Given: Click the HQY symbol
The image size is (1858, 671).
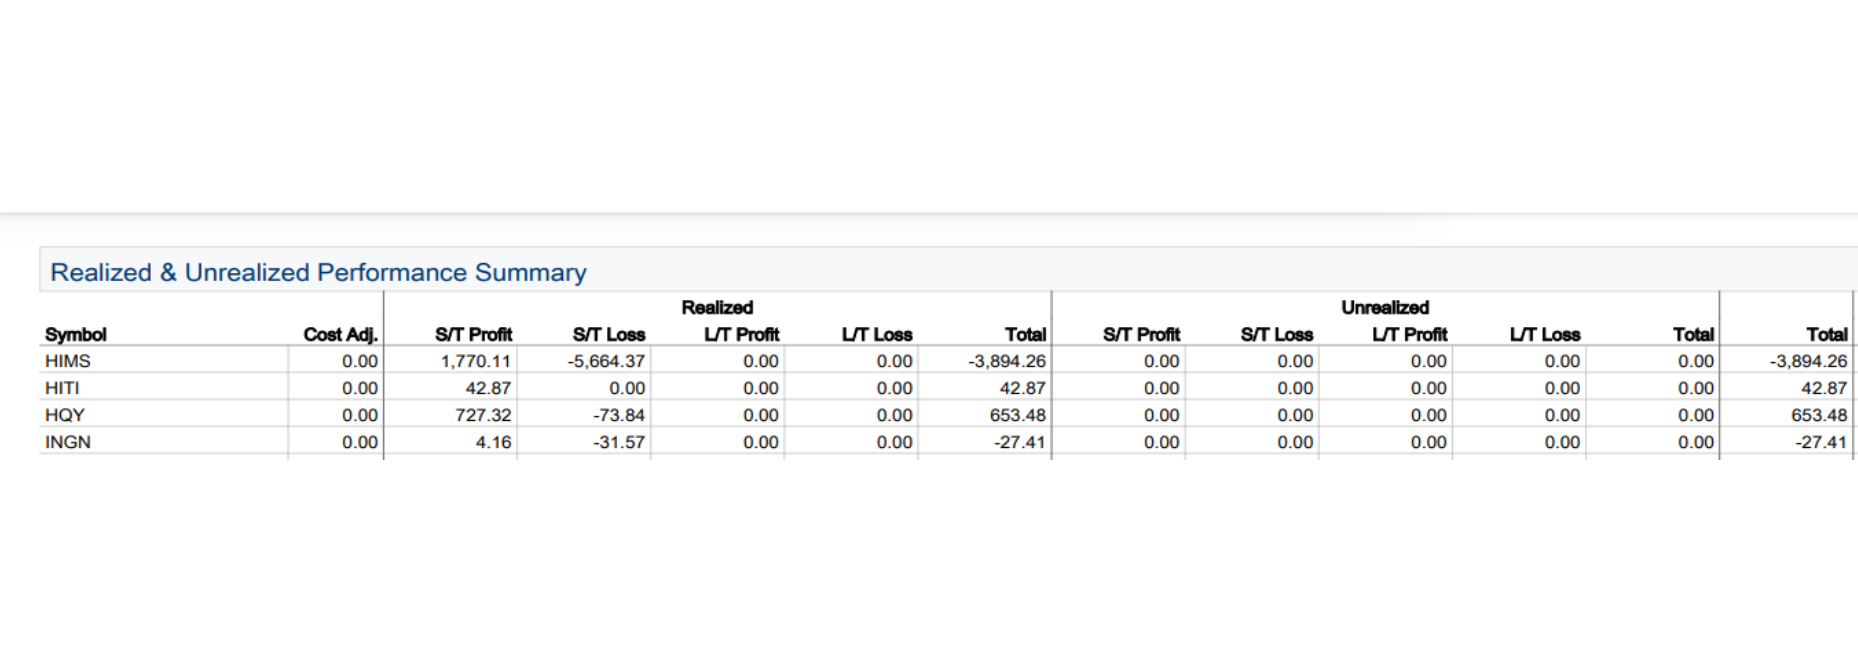Looking at the screenshot, I should coord(65,415).
